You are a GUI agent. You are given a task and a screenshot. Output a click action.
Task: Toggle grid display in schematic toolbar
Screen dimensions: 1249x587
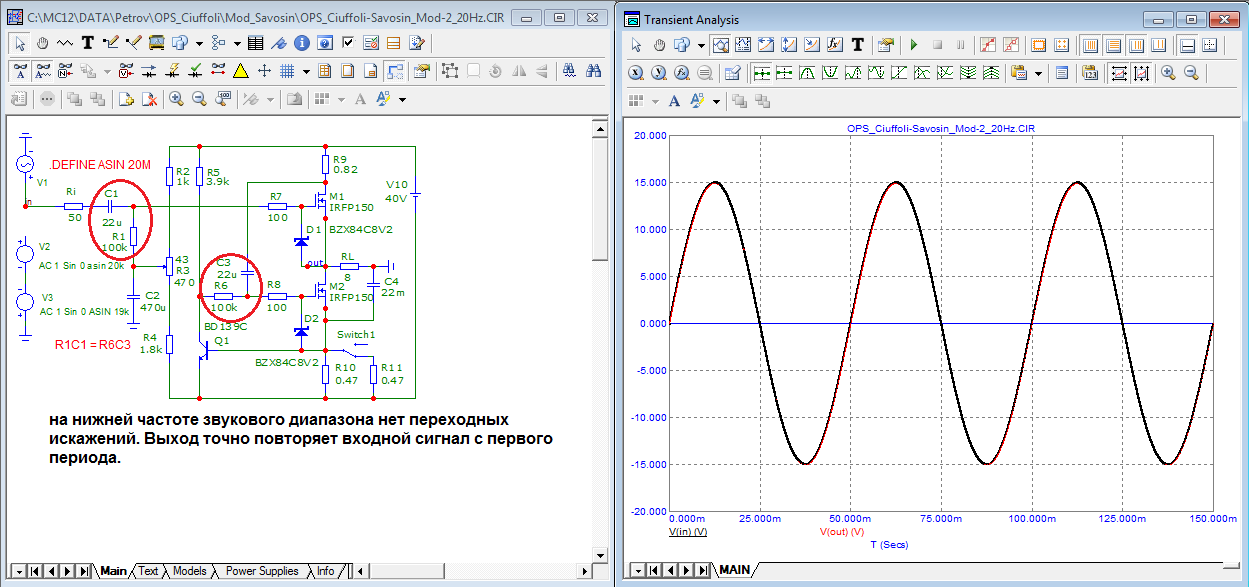[287, 71]
